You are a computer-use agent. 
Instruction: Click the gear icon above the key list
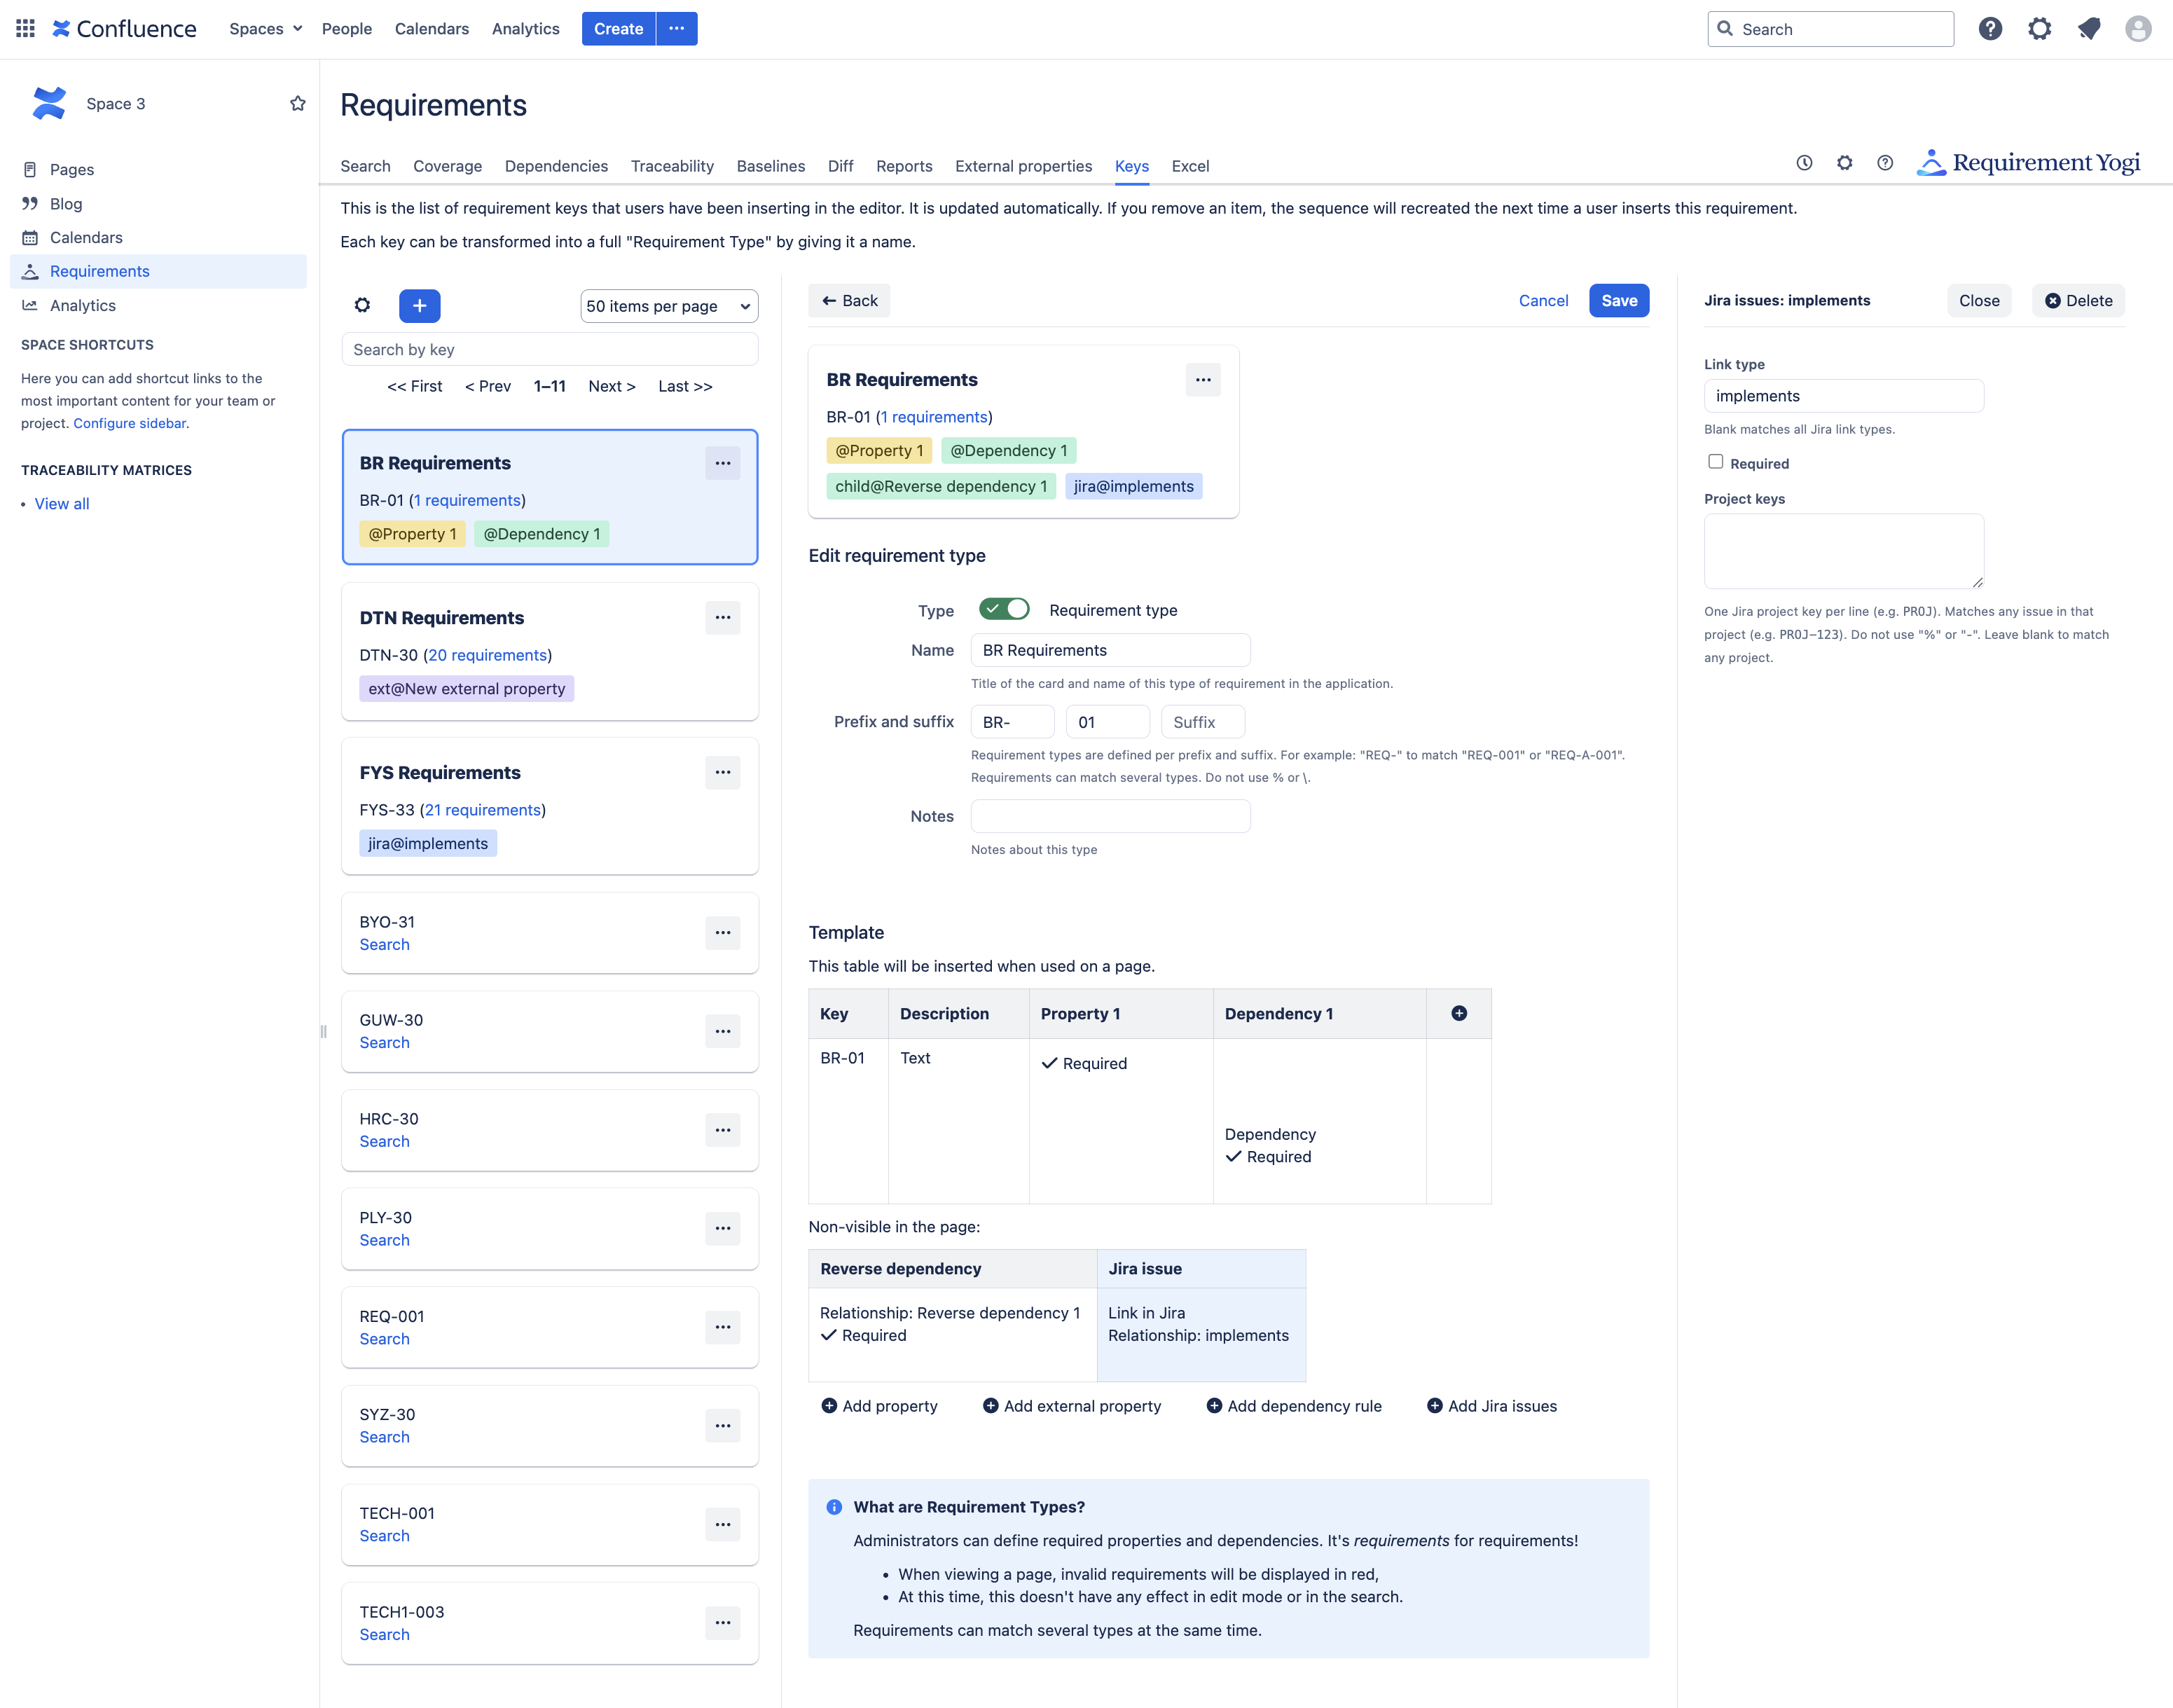[x=363, y=306]
